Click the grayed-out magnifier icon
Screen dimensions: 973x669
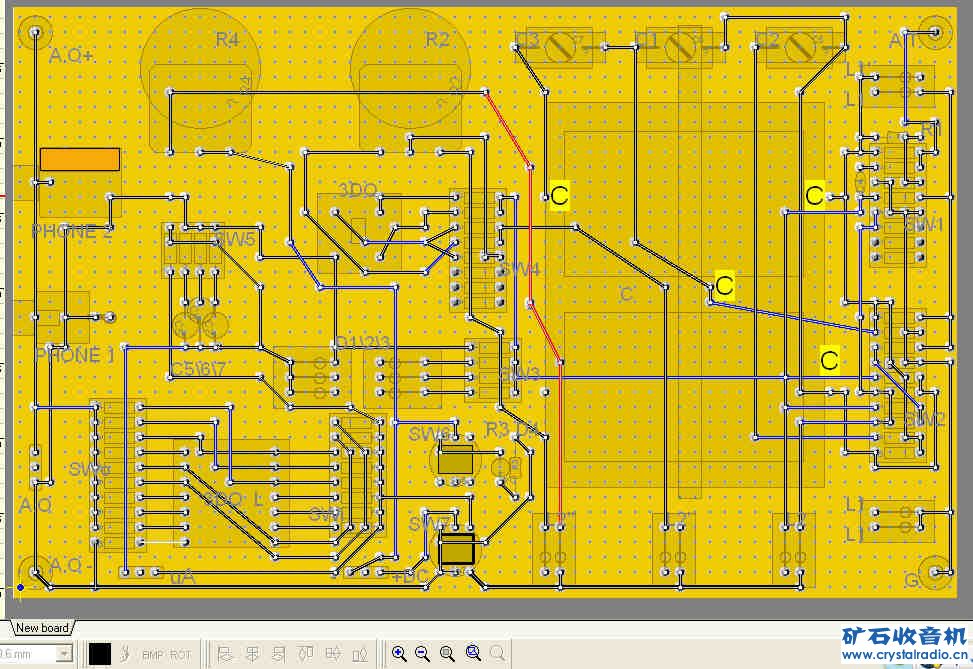pyautogui.click(x=497, y=653)
